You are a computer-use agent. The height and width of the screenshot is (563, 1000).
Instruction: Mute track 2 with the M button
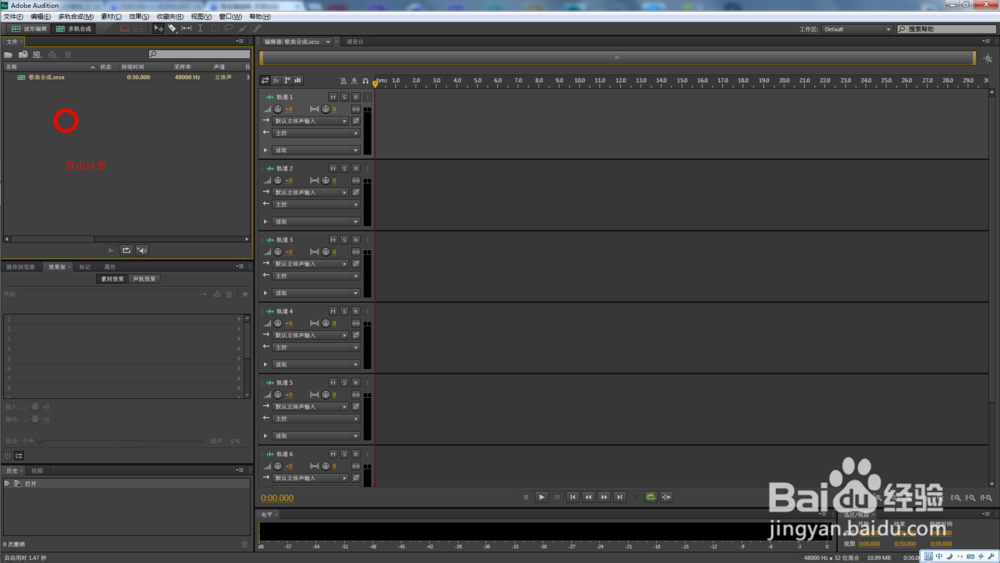click(x=333, y=168)
